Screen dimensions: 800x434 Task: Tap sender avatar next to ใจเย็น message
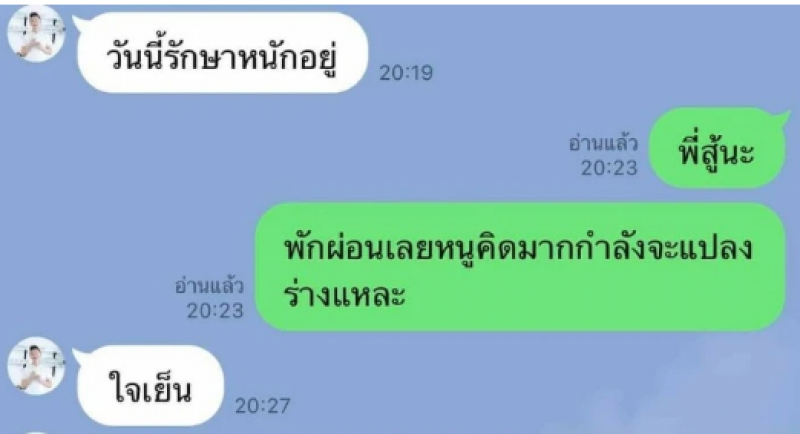click(x=36, y=365)
